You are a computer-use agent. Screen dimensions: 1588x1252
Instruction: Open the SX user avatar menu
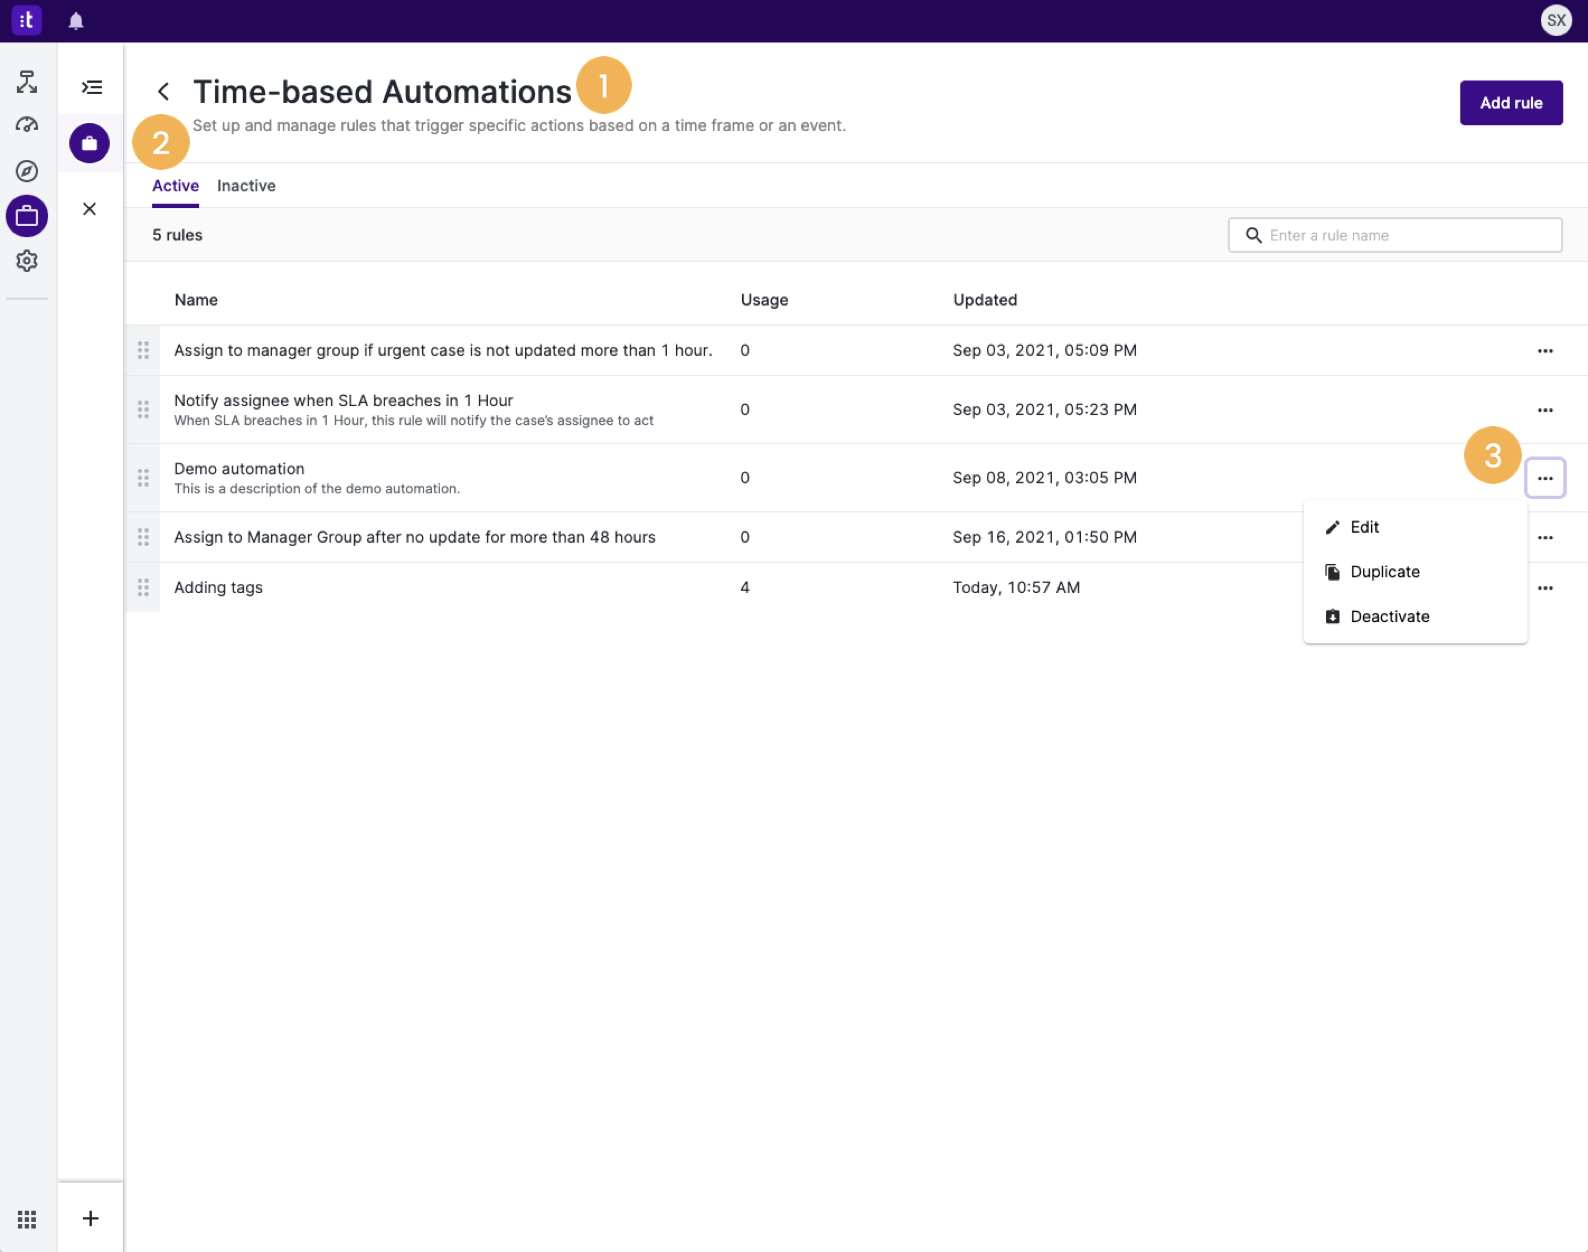coord(1556,20)
